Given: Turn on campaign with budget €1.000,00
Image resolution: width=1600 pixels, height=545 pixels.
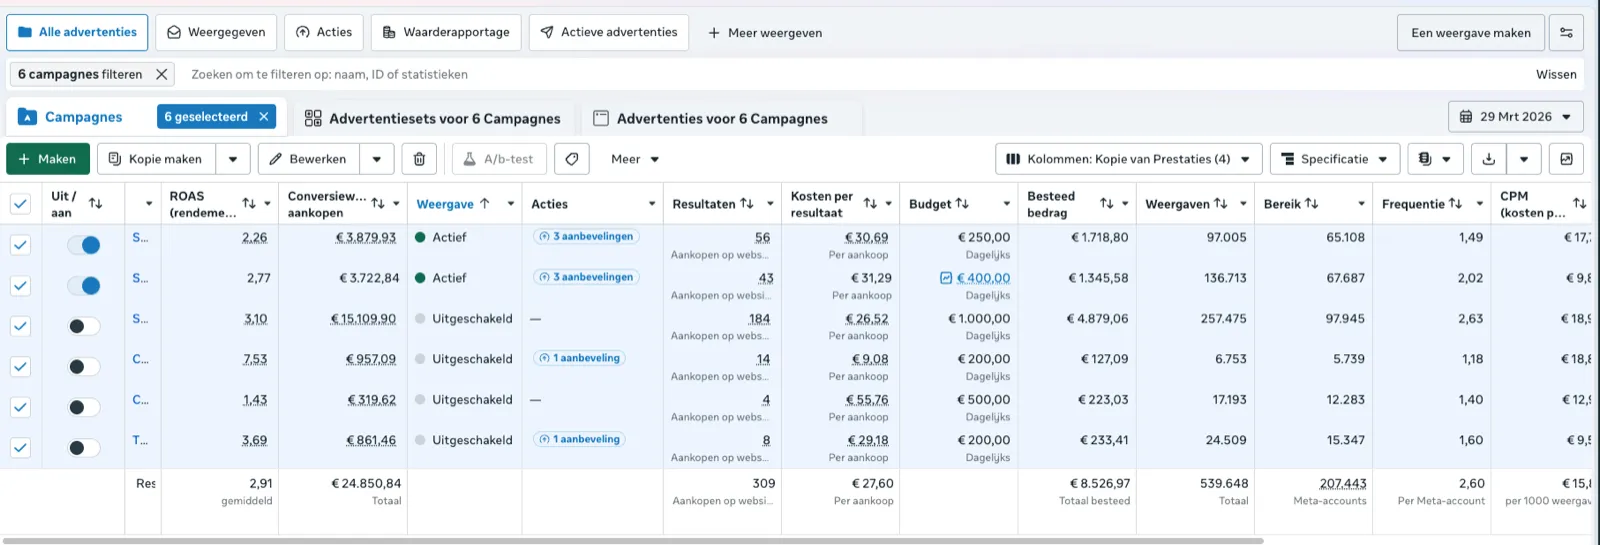Looking at the screenshot, I should (x=84, y=326).
